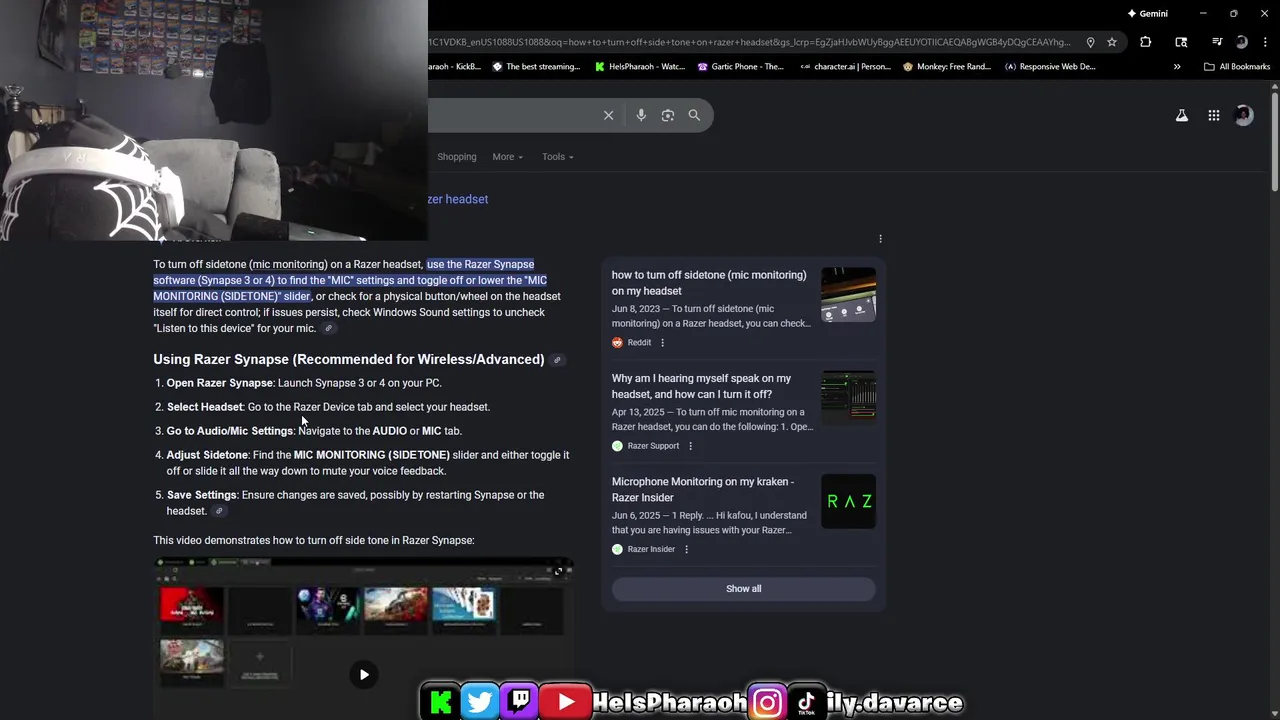Open the All Bookmarks folder
This screenshot has height=720, width=1280.
[1237, 67]
